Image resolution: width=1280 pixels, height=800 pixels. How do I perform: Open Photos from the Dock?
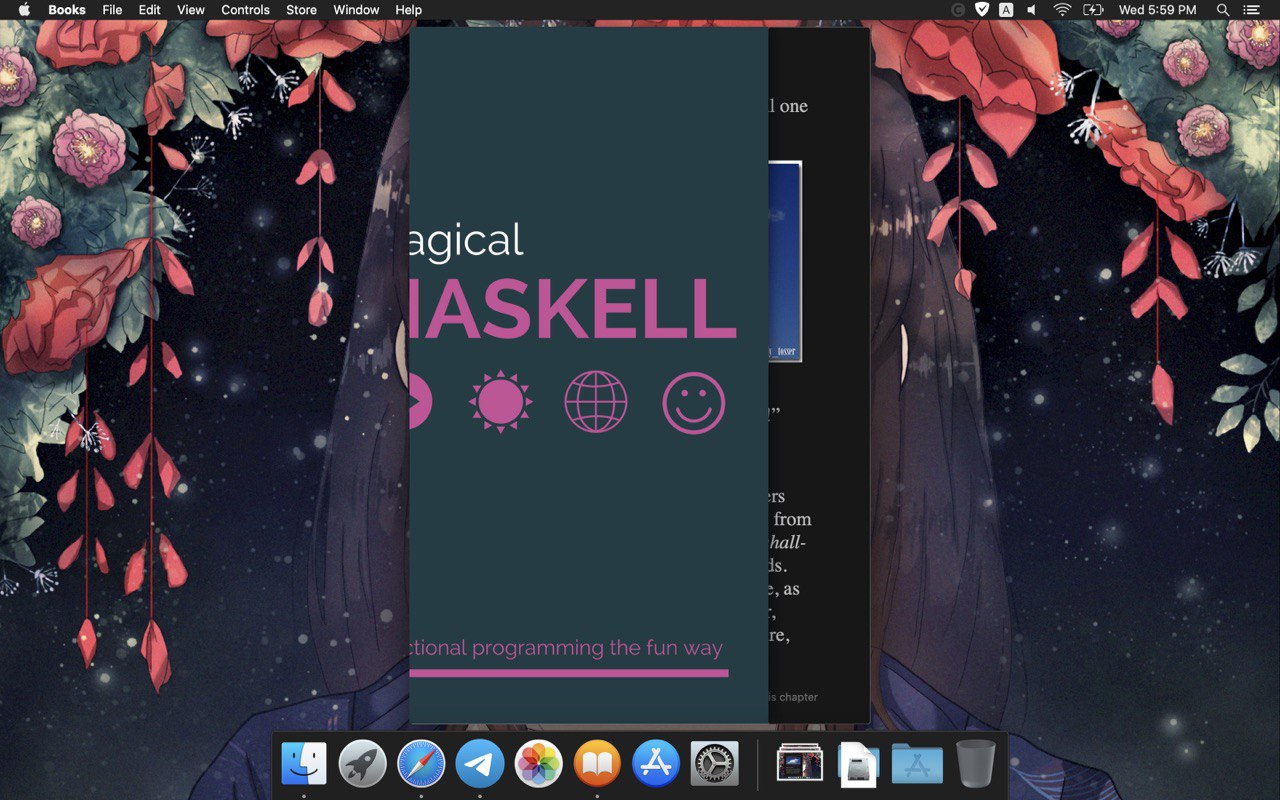point(539,764)
